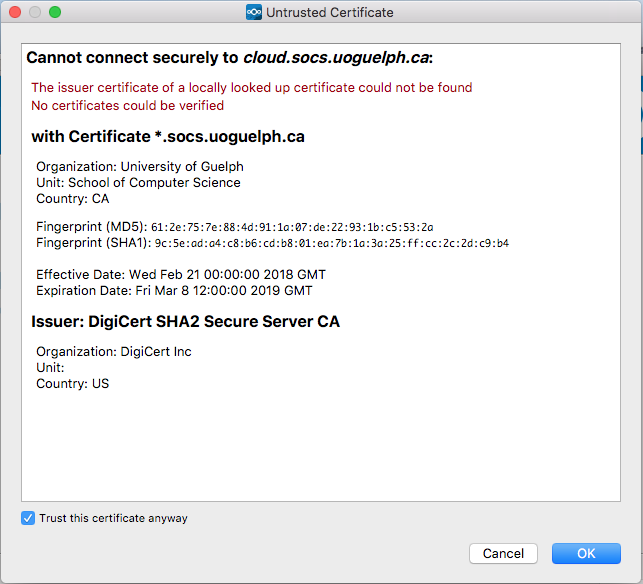The width and height of the screenshot is (643, 584).
Task: Click the Certificate *.socs.uoguelph.ca heading
Action: (167, 136)
